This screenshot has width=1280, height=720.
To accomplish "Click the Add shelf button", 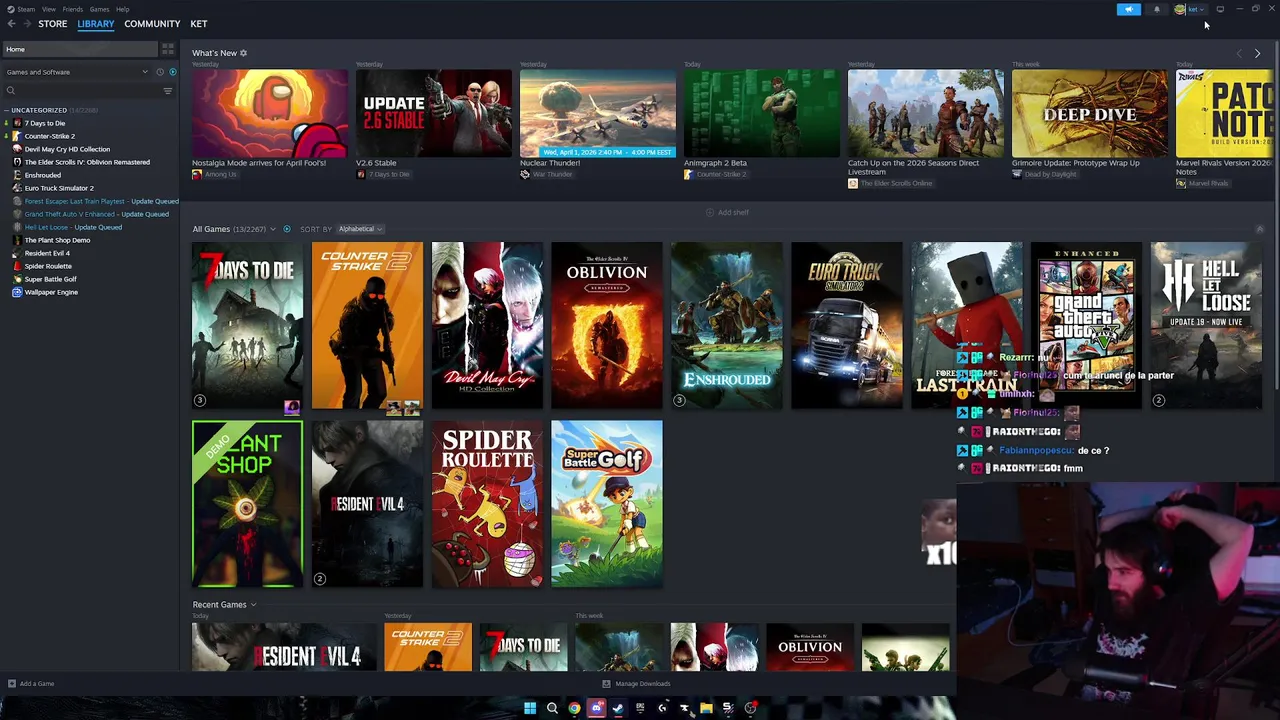I will point(727,212).
